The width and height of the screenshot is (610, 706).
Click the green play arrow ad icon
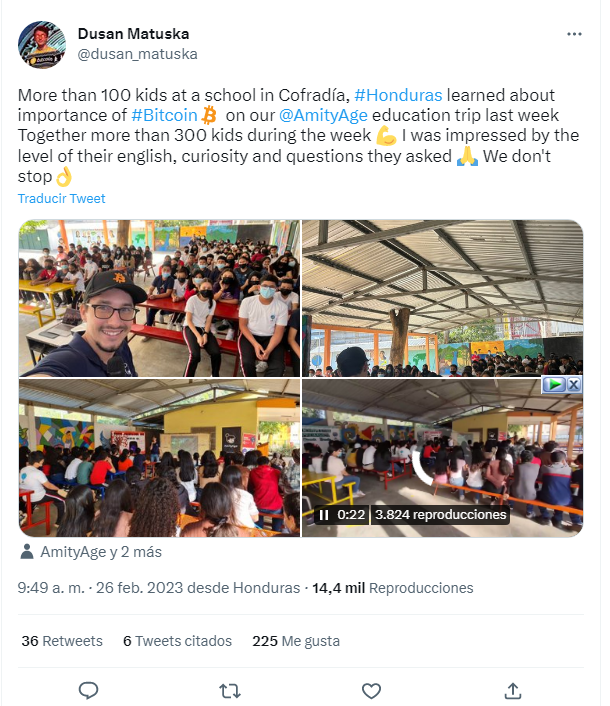[554, 385]
